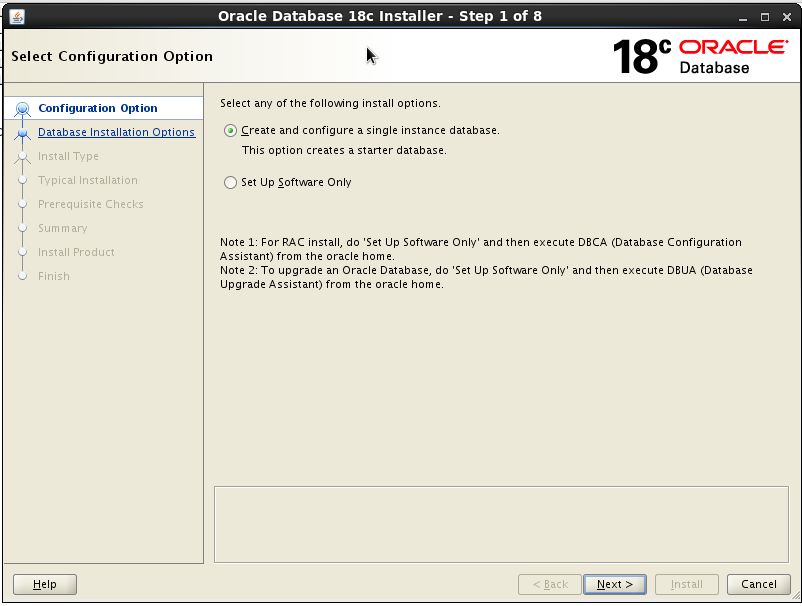Click the 'Finish' step label
802x606 pixels.
pyautogui.click(x=54, y=277)
